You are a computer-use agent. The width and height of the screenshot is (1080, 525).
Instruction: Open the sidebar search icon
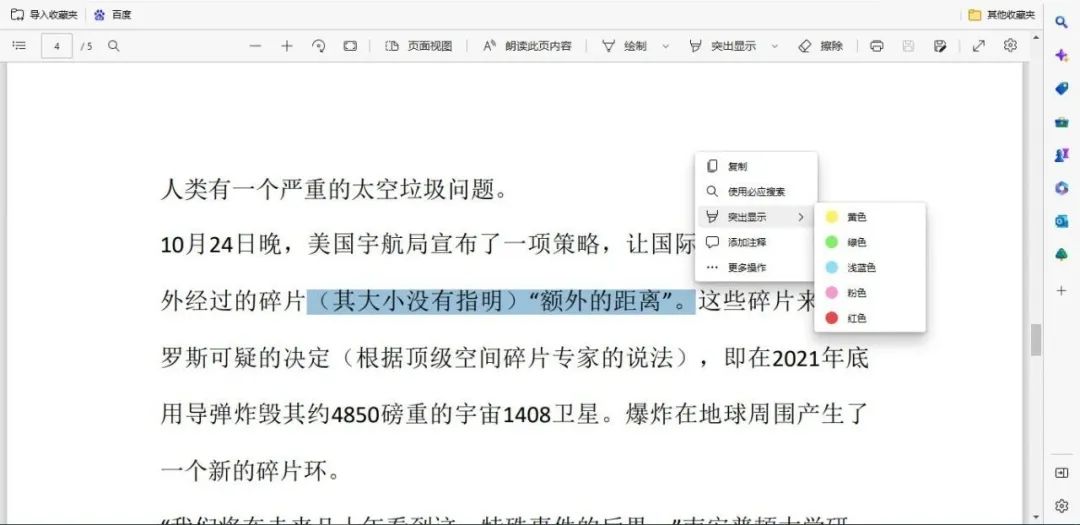point(1061,22)
